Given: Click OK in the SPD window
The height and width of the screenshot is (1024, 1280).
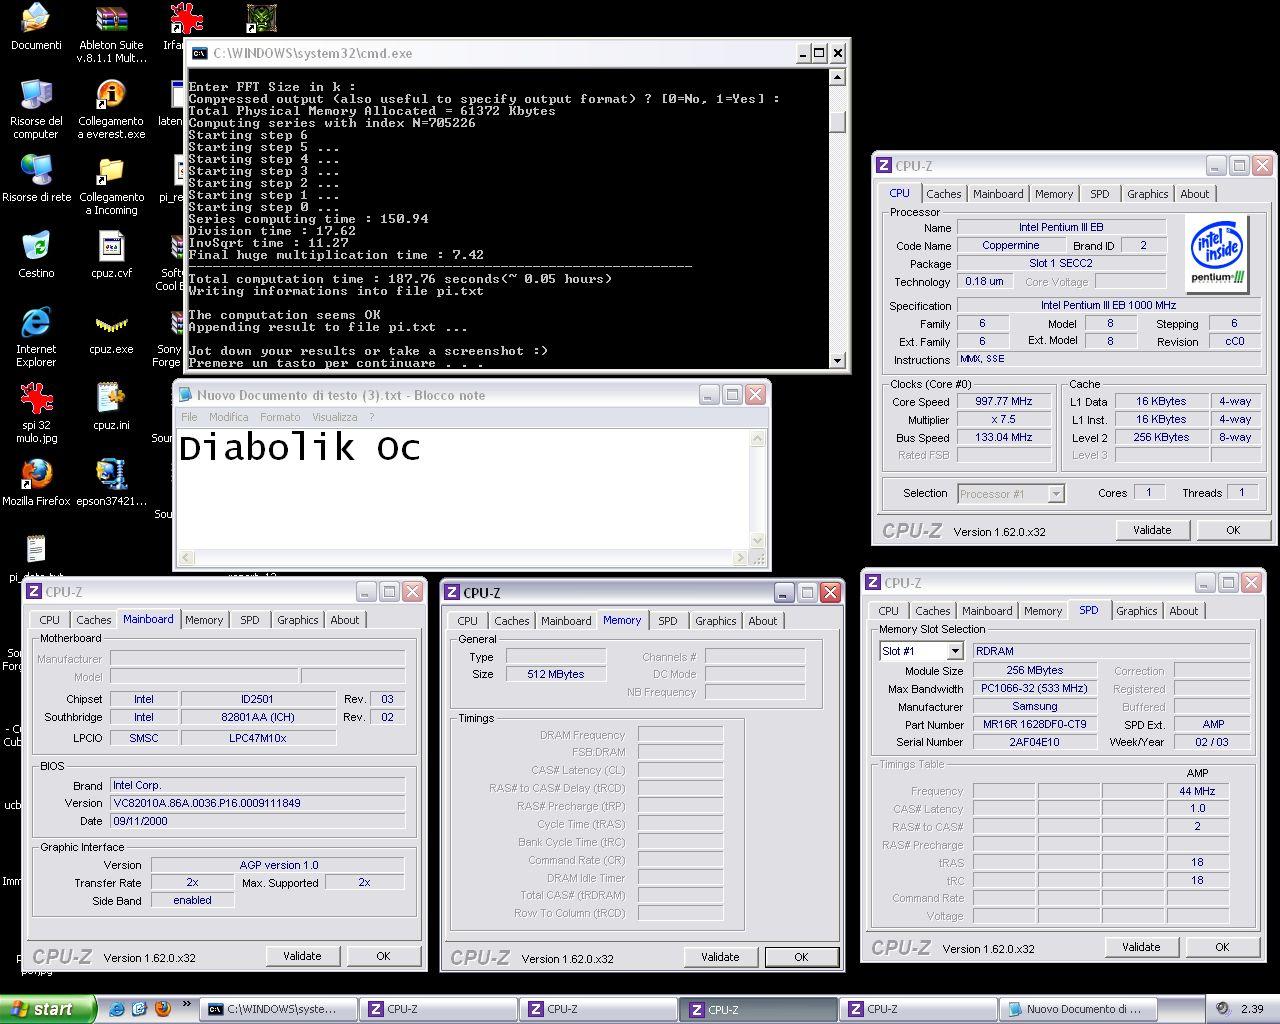Looking at the screenshot, I should tap(1222, 947).
